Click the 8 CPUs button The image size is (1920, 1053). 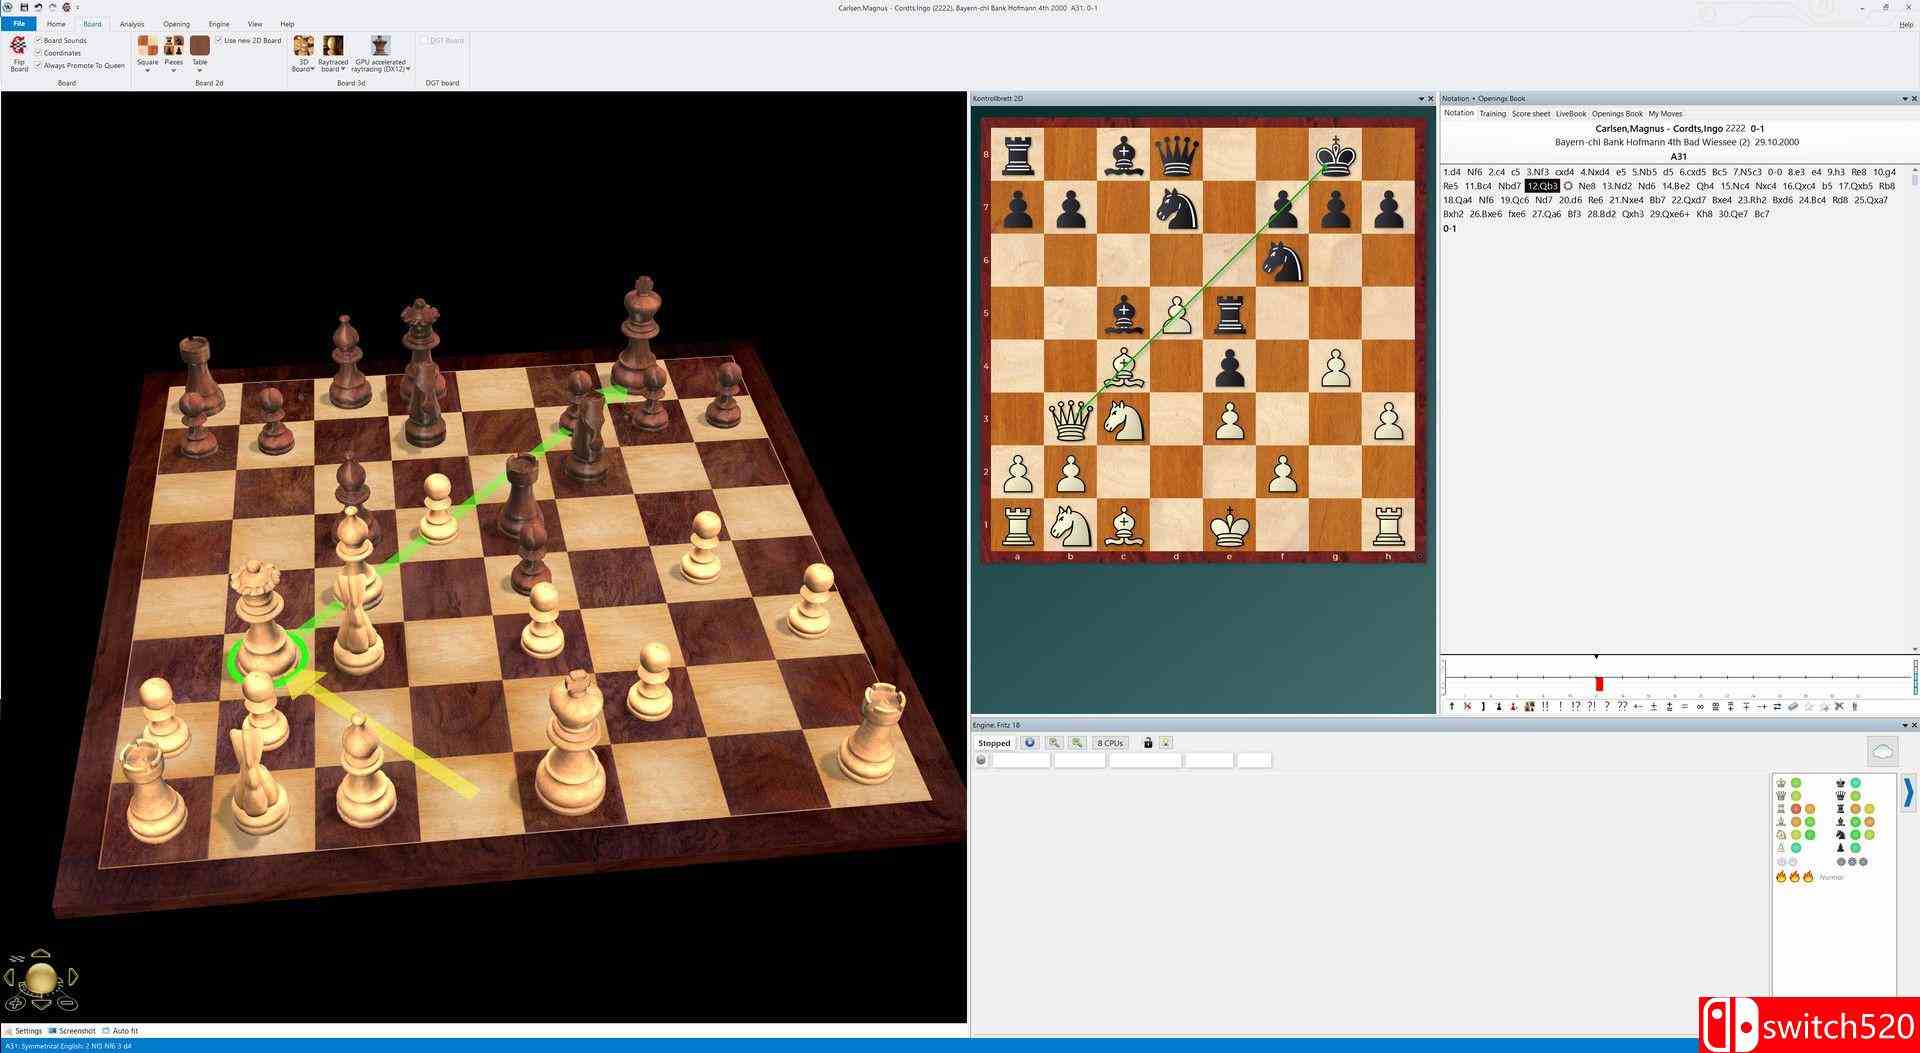1110,743
